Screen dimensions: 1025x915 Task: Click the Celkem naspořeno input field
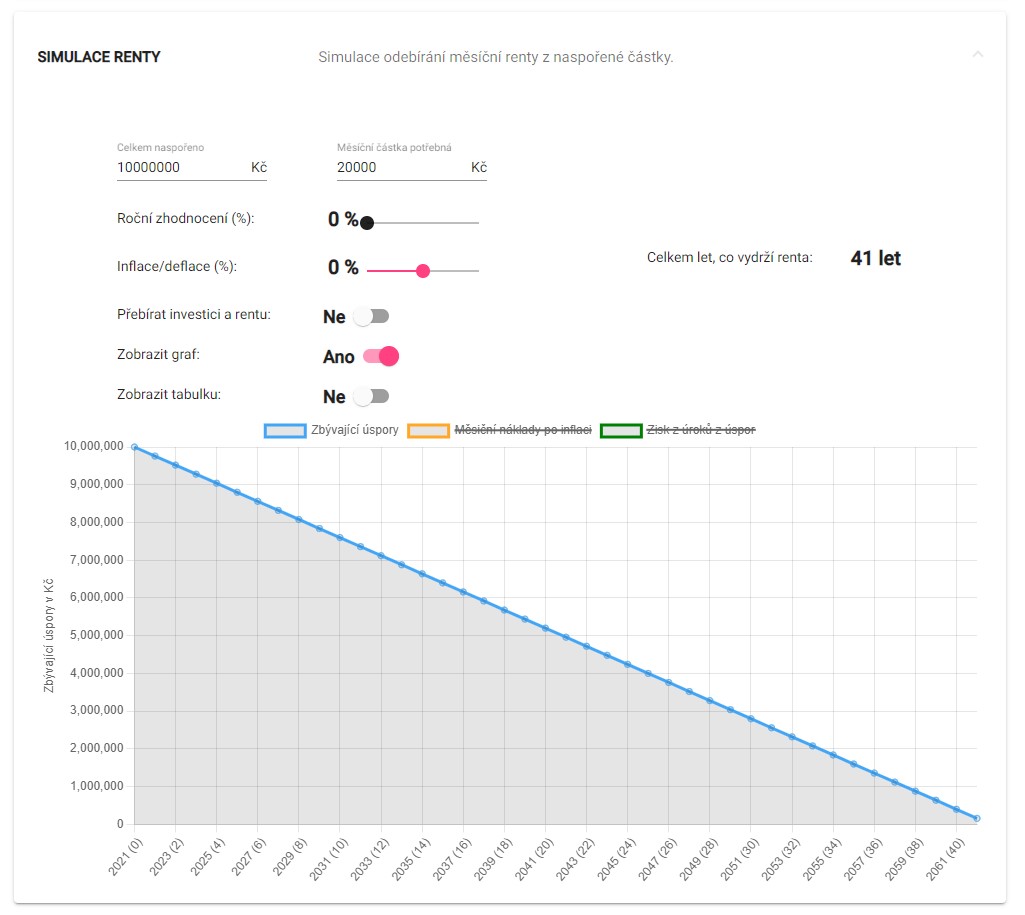pos(180,168)
